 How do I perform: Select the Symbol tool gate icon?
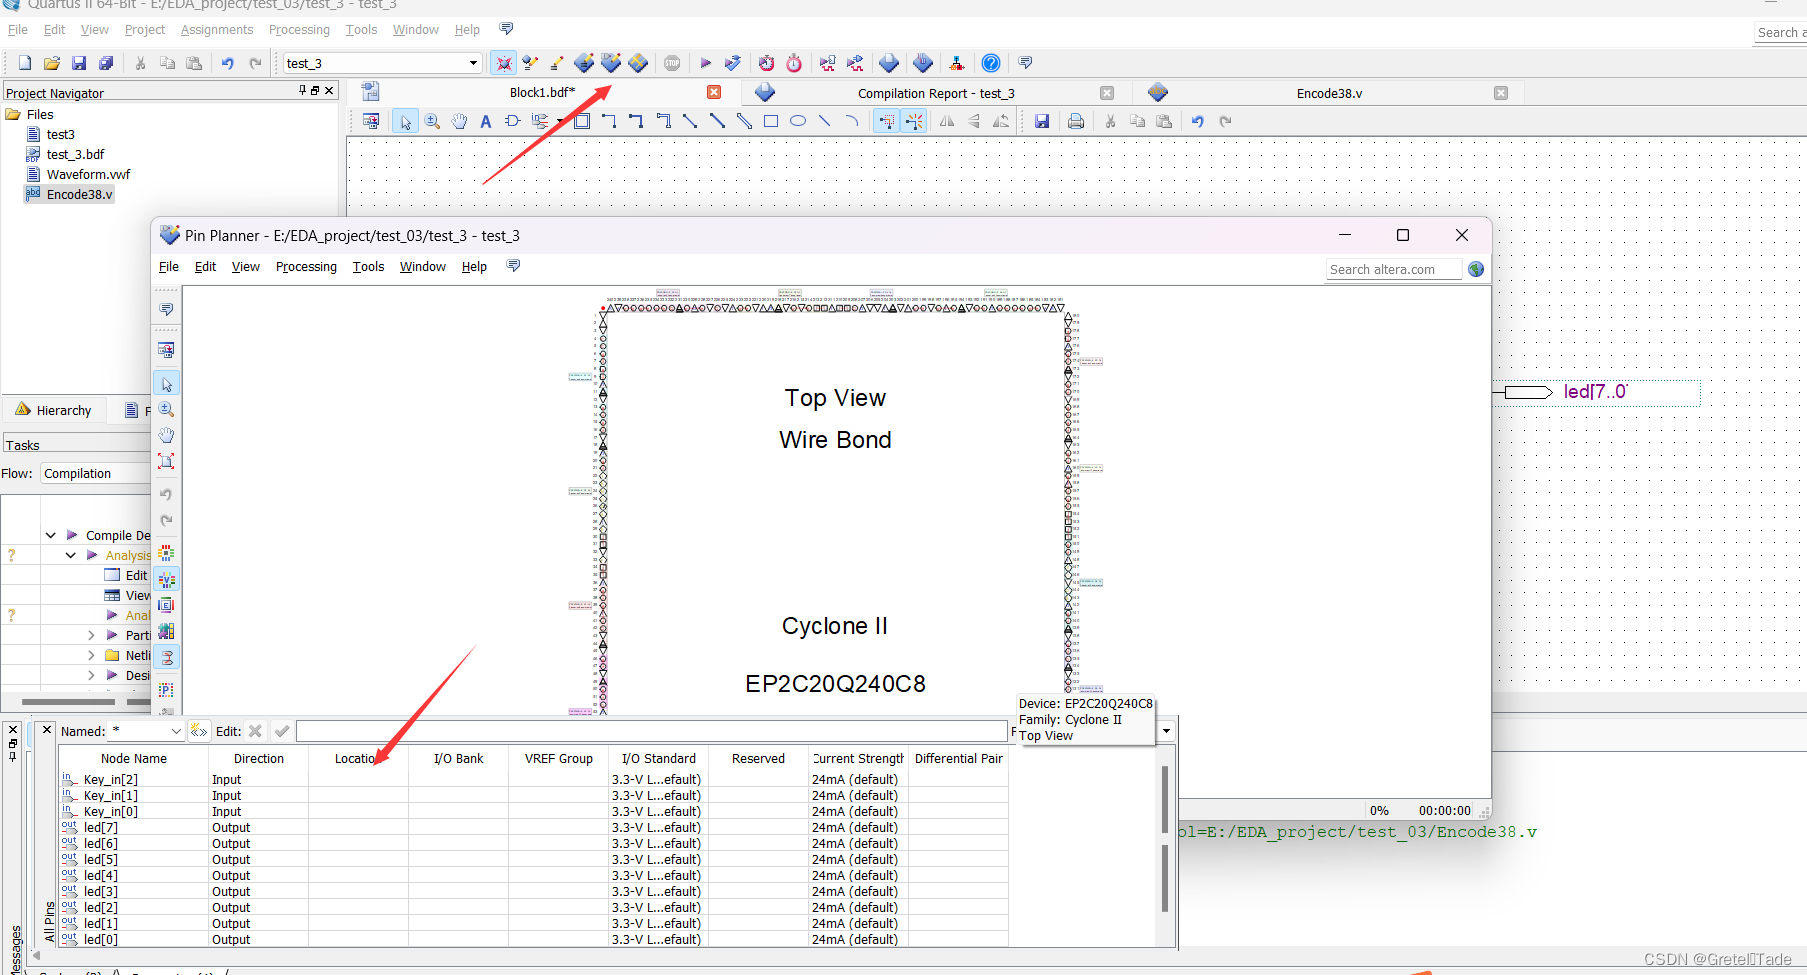click(x=513, y=121)
